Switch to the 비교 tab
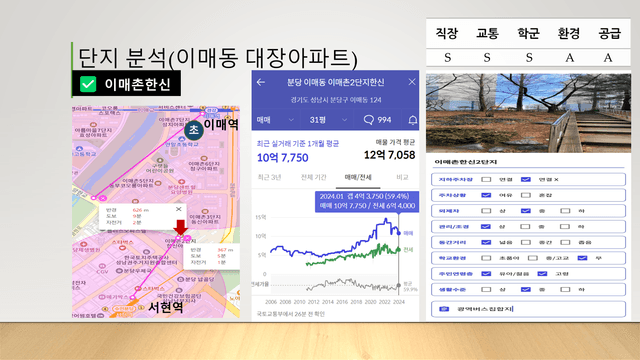640x360 pixels. click(x=402, y=177)
